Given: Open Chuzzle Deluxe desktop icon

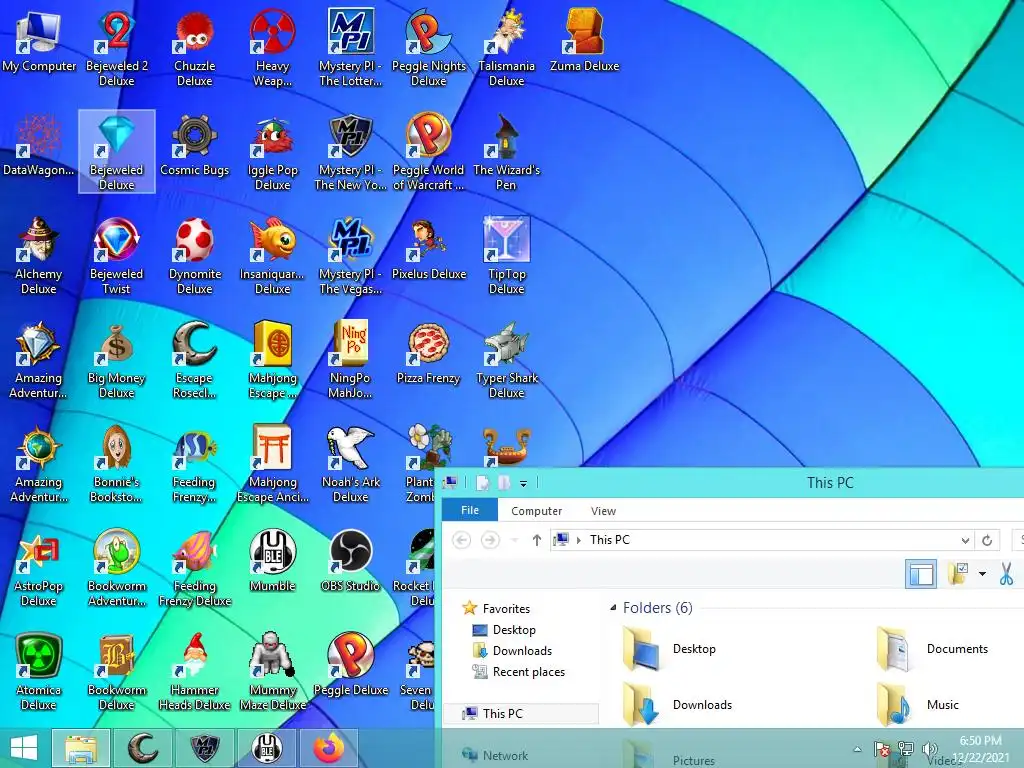Looking at the screenshot, I should pyautogui.click(x=195, y=47).
